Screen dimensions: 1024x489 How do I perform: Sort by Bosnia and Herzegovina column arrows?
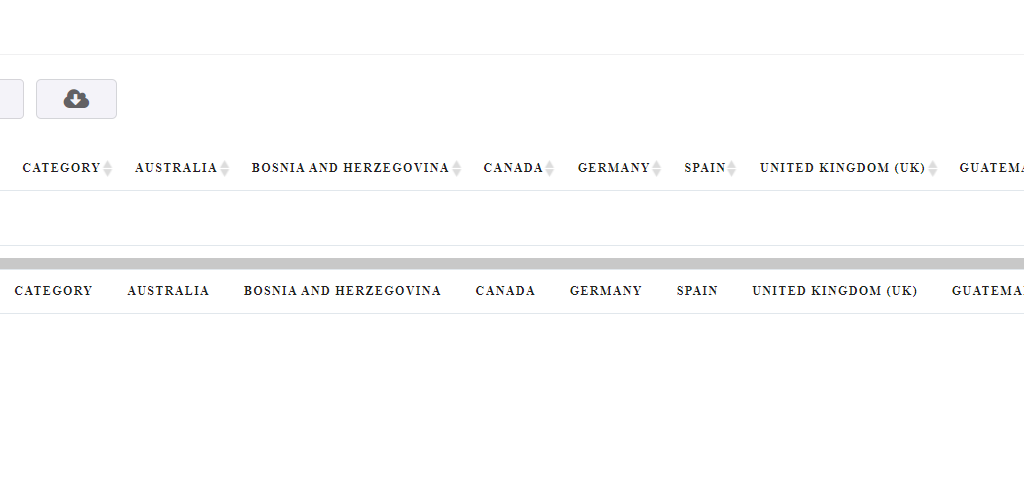(456, 168)
